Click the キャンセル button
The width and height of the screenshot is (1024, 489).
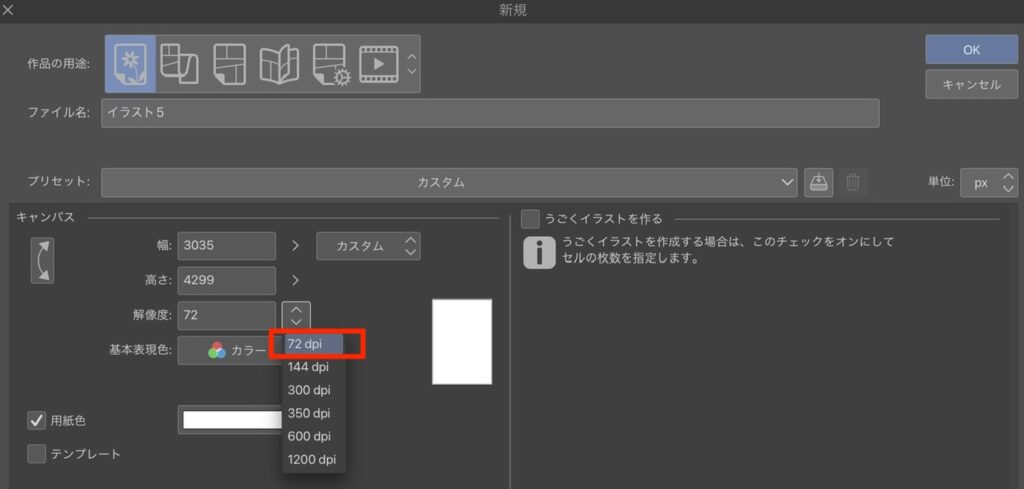click(971, 84)
